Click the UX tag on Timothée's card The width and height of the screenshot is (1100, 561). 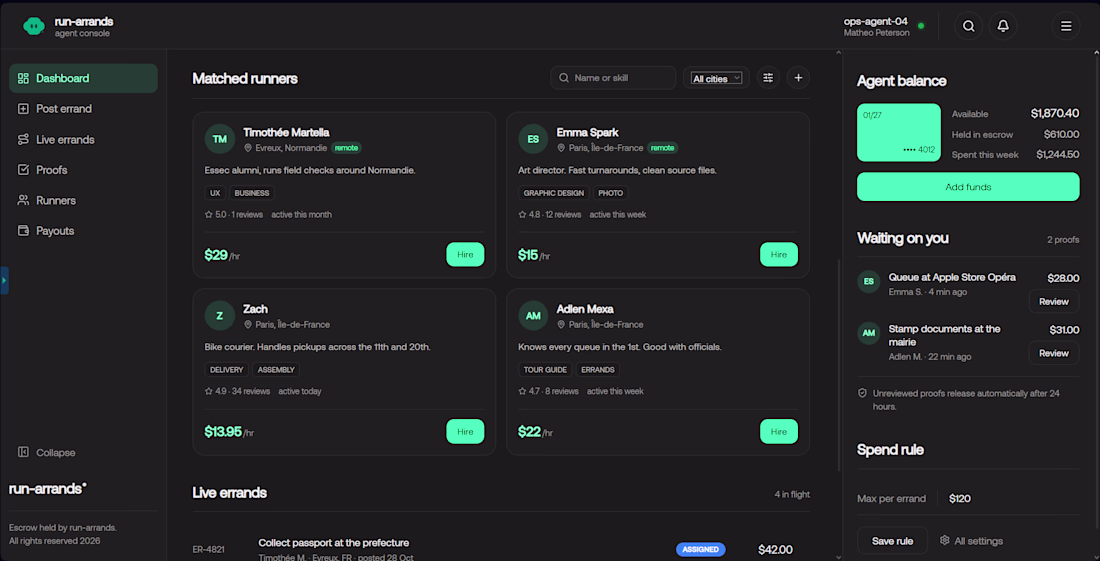tap(215, 193)
